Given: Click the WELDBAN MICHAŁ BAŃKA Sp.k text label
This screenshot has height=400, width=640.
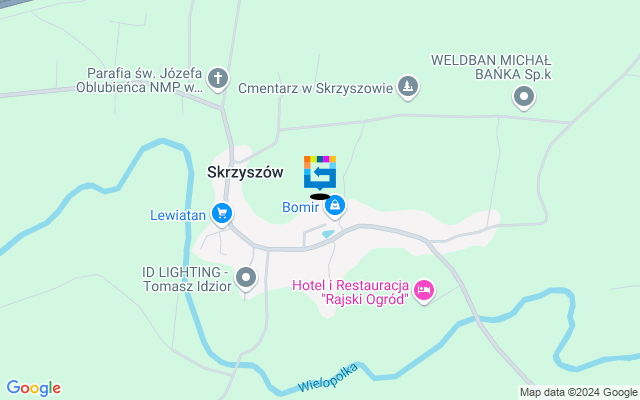Looking at the screenshot, I should point(491,67).
